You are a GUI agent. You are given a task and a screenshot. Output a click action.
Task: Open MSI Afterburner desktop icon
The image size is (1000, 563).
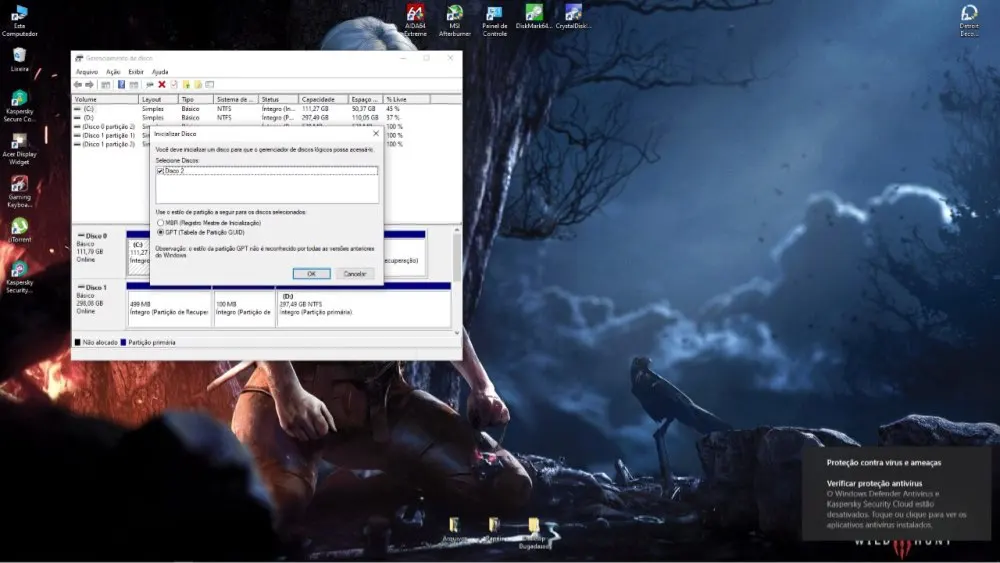(455, 20)
